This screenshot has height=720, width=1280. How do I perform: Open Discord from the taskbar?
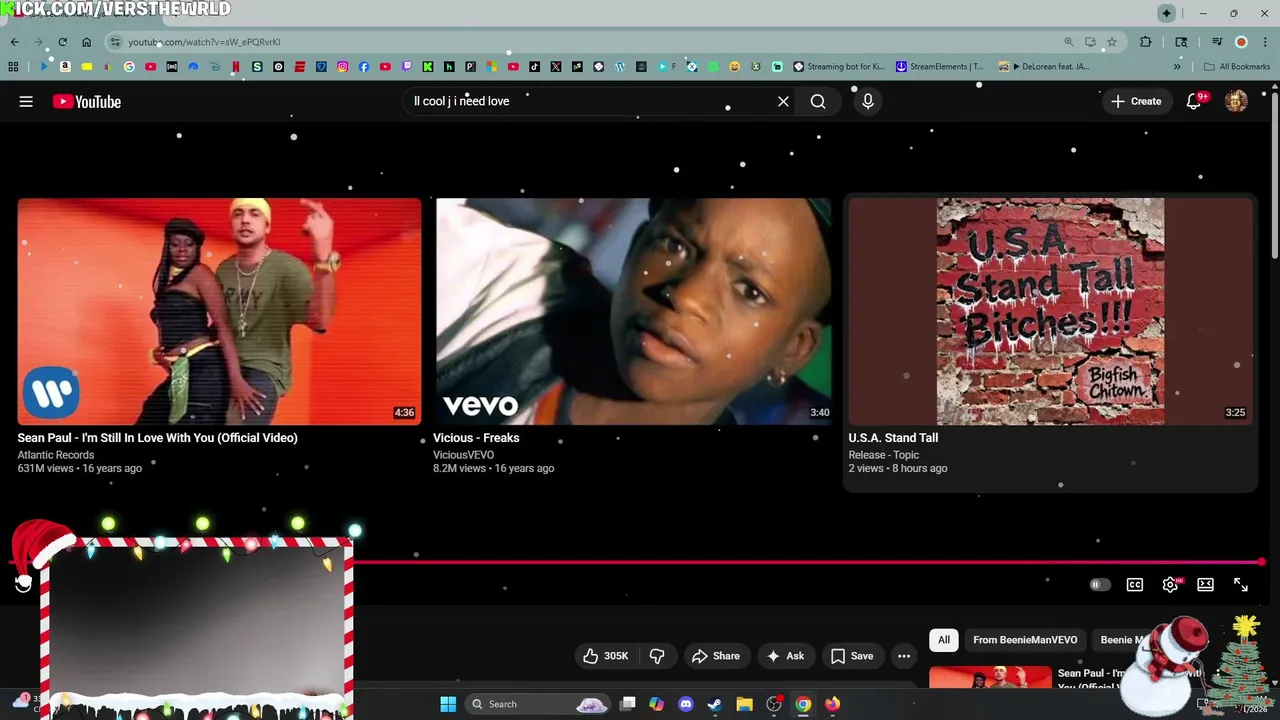[686, 704]
